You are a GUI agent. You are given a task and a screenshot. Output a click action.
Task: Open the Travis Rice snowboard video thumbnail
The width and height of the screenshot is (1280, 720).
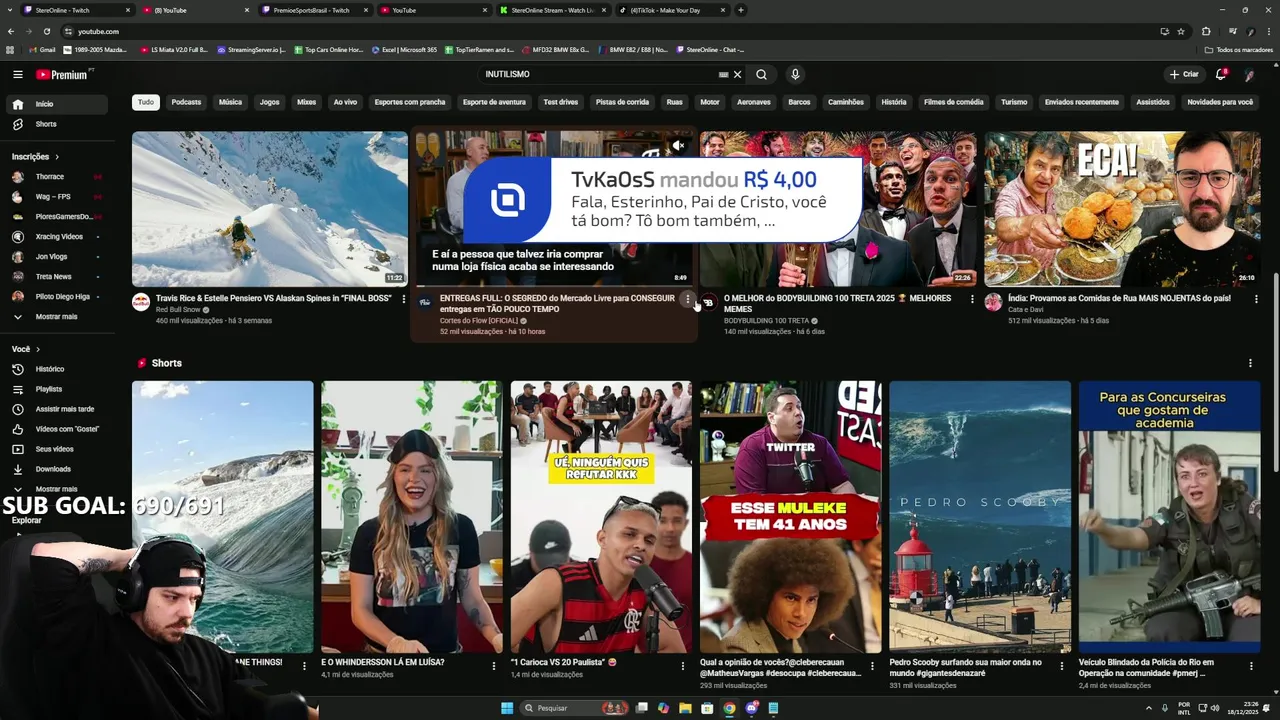(270, 209)
